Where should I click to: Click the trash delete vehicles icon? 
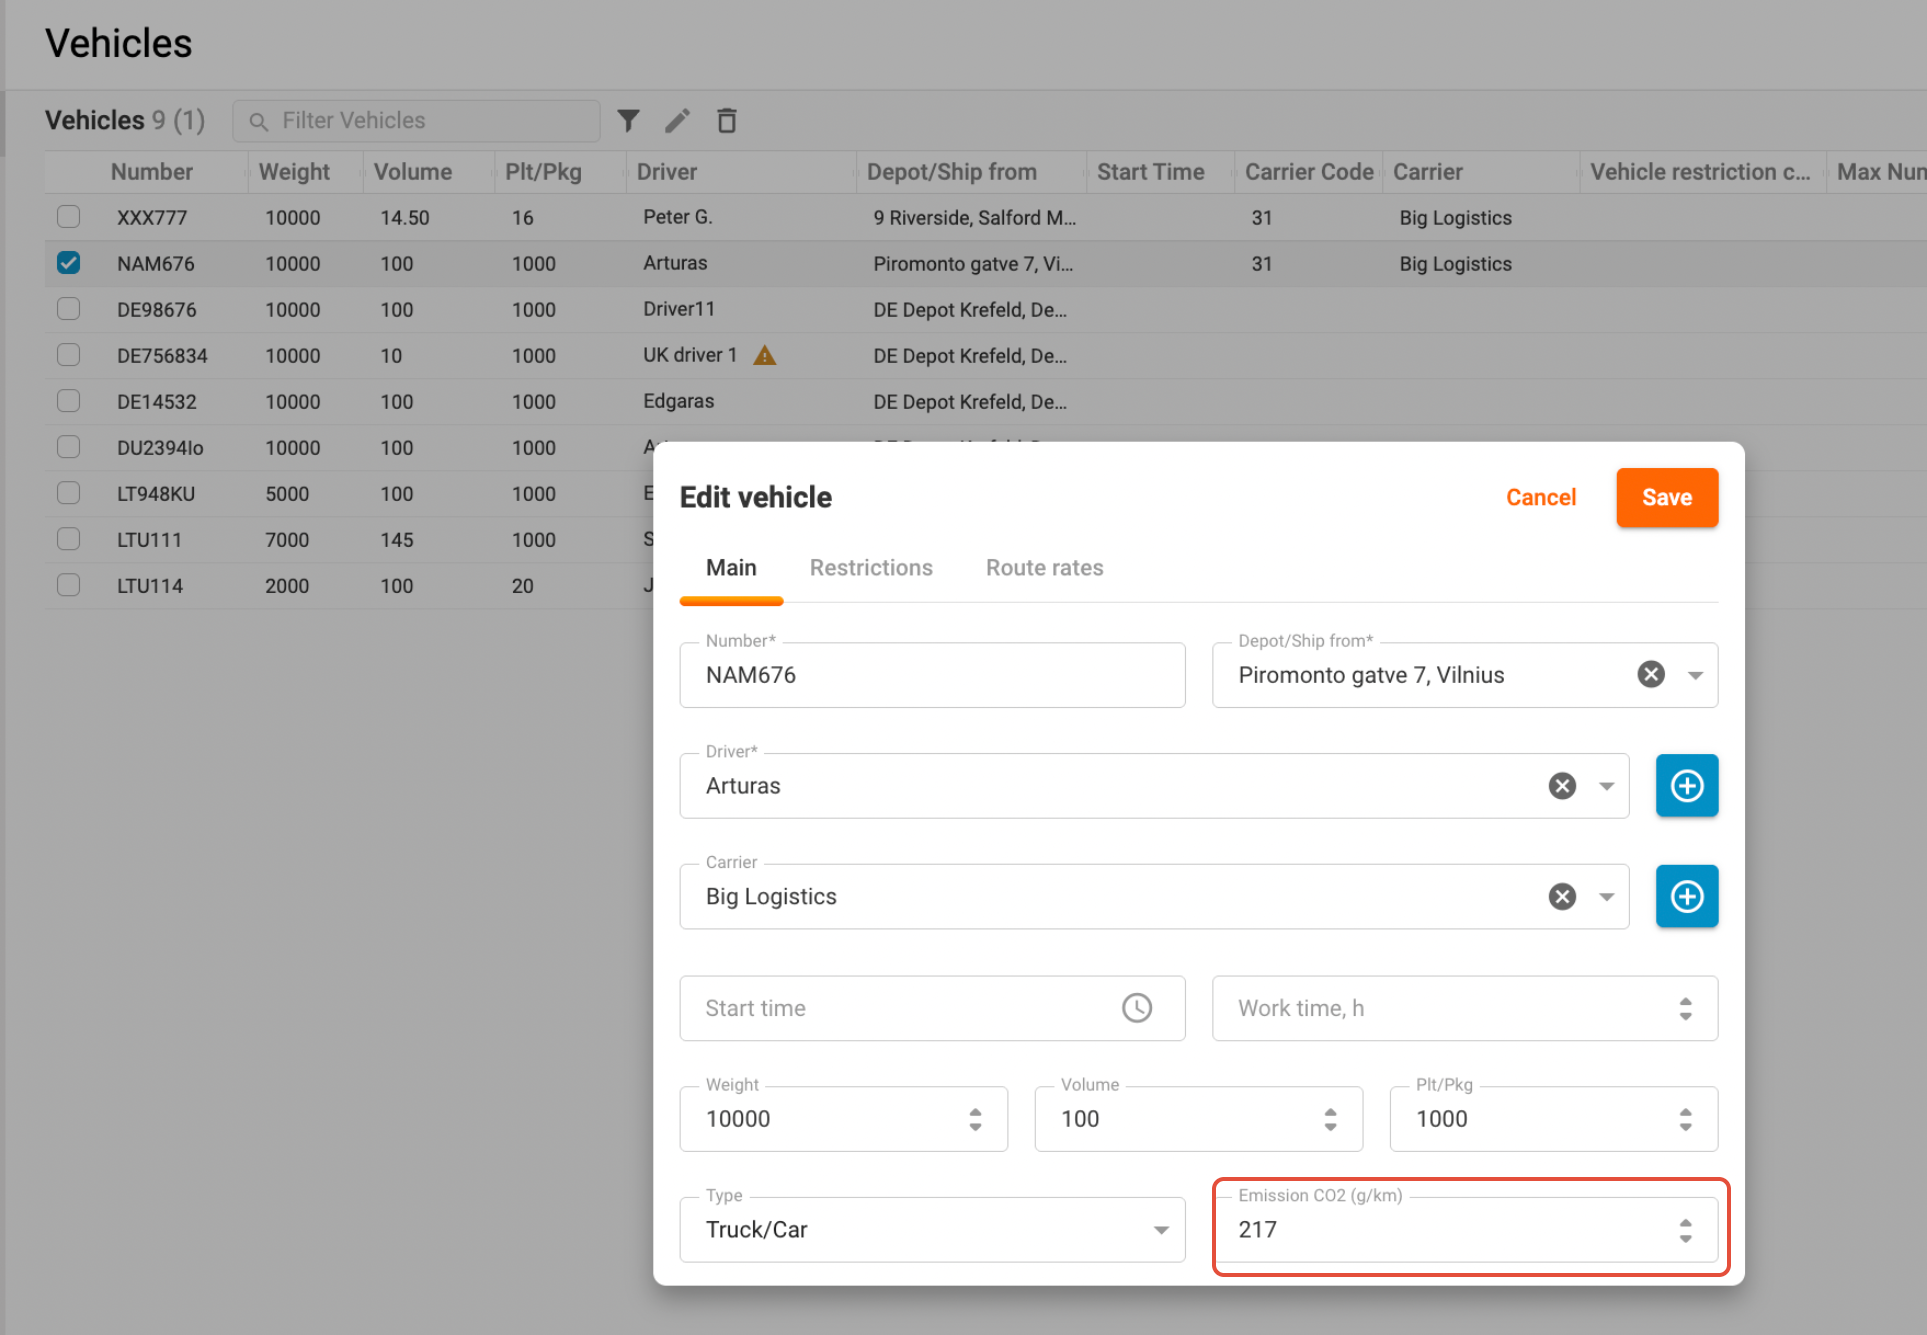(x=727, y=121)
